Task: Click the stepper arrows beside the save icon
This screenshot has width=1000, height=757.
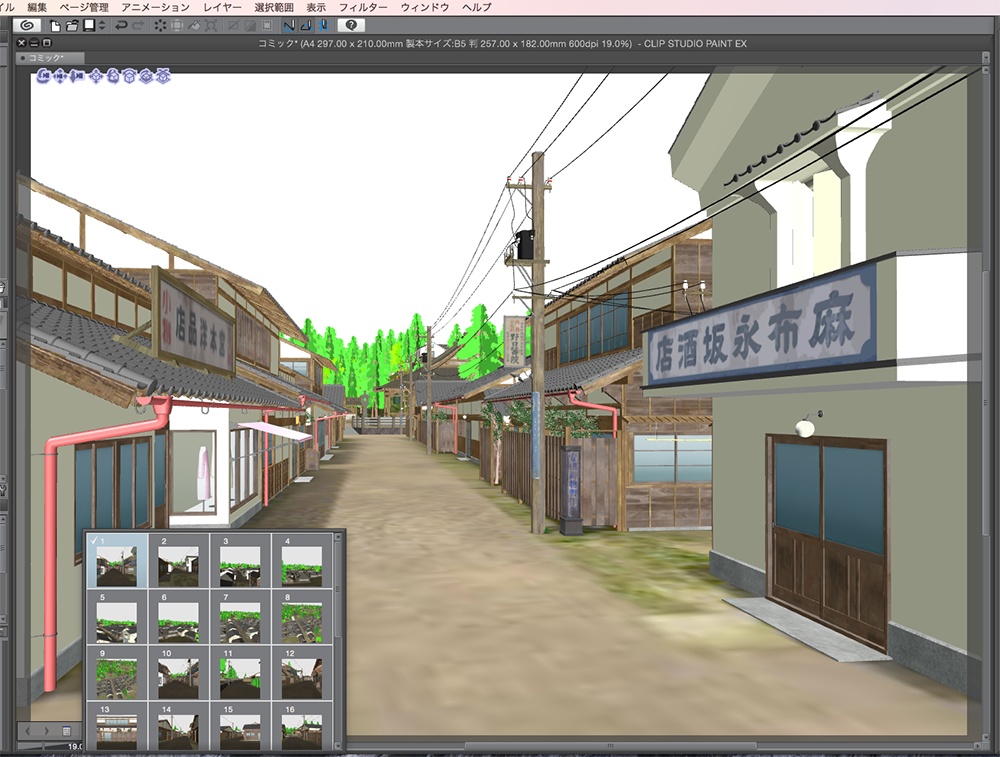Action: tap(101, 29)
